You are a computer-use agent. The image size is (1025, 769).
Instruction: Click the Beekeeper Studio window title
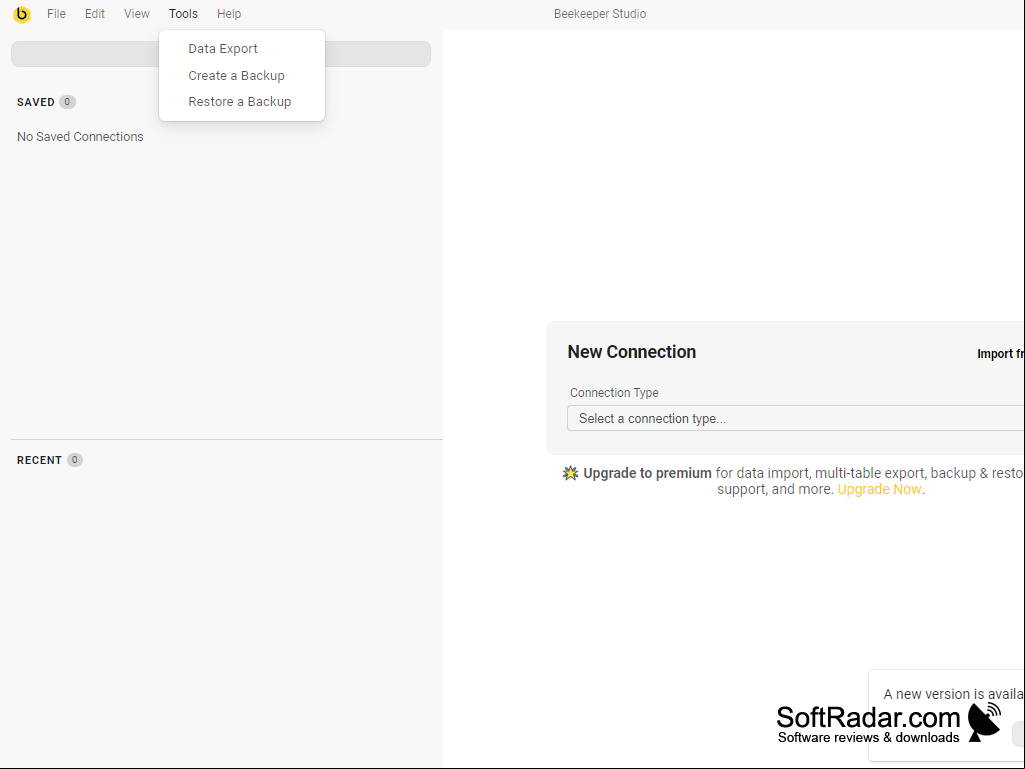(600, 14)
